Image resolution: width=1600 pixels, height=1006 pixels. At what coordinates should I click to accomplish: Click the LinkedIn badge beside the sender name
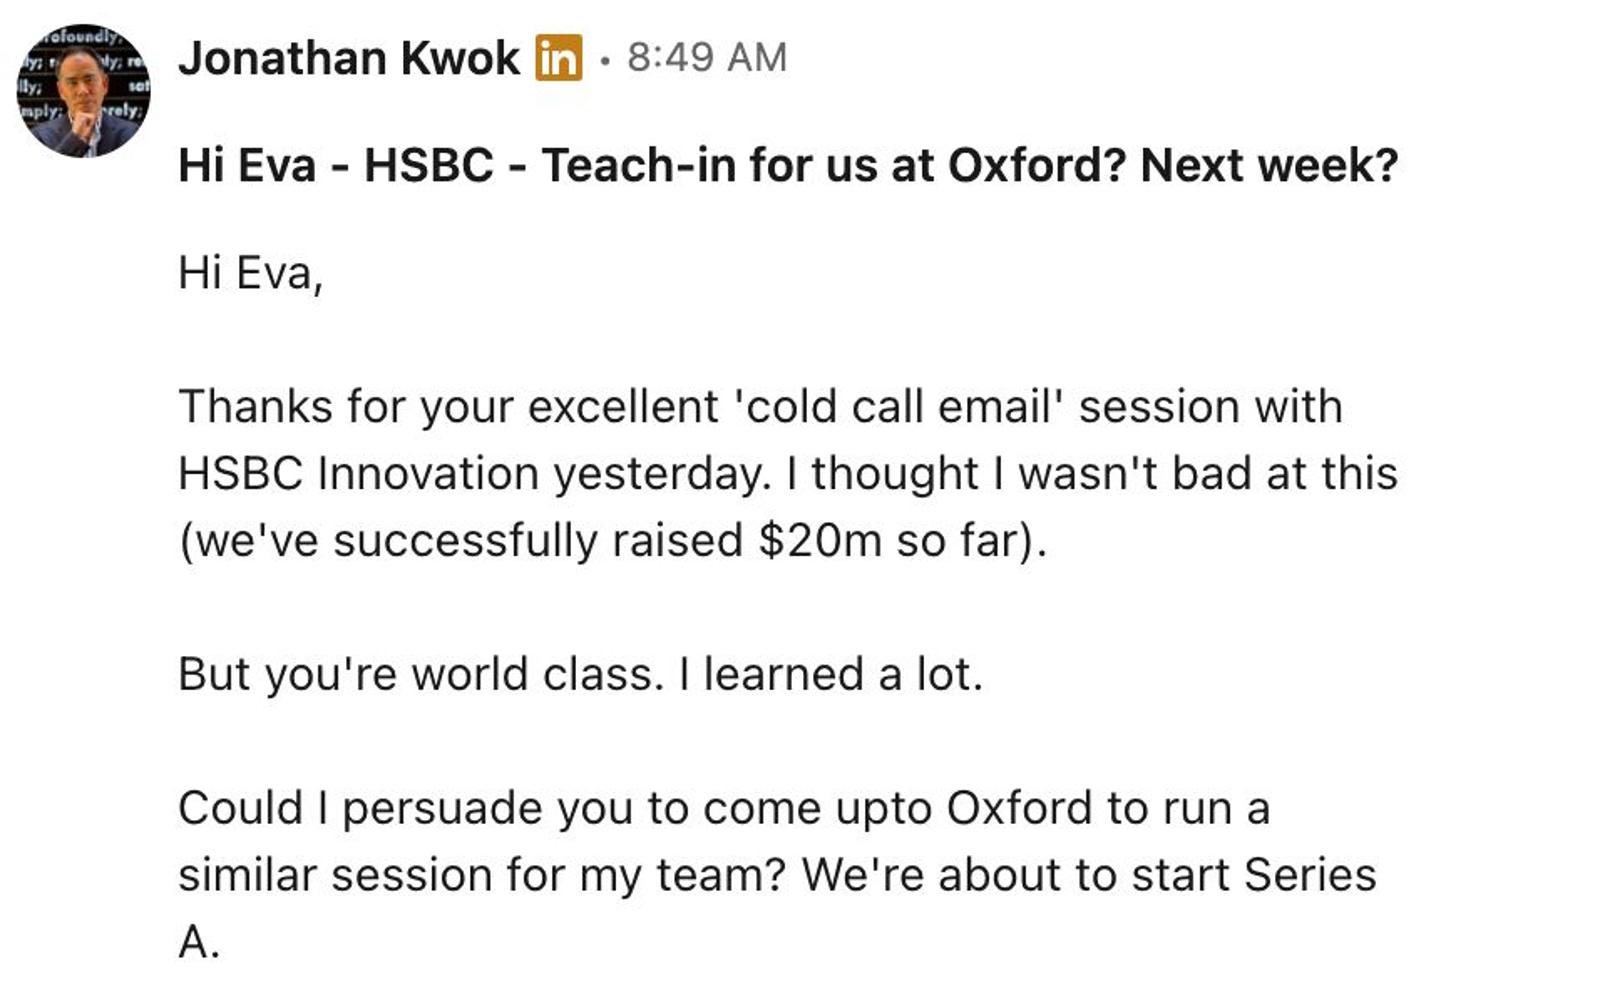(558, 58)
